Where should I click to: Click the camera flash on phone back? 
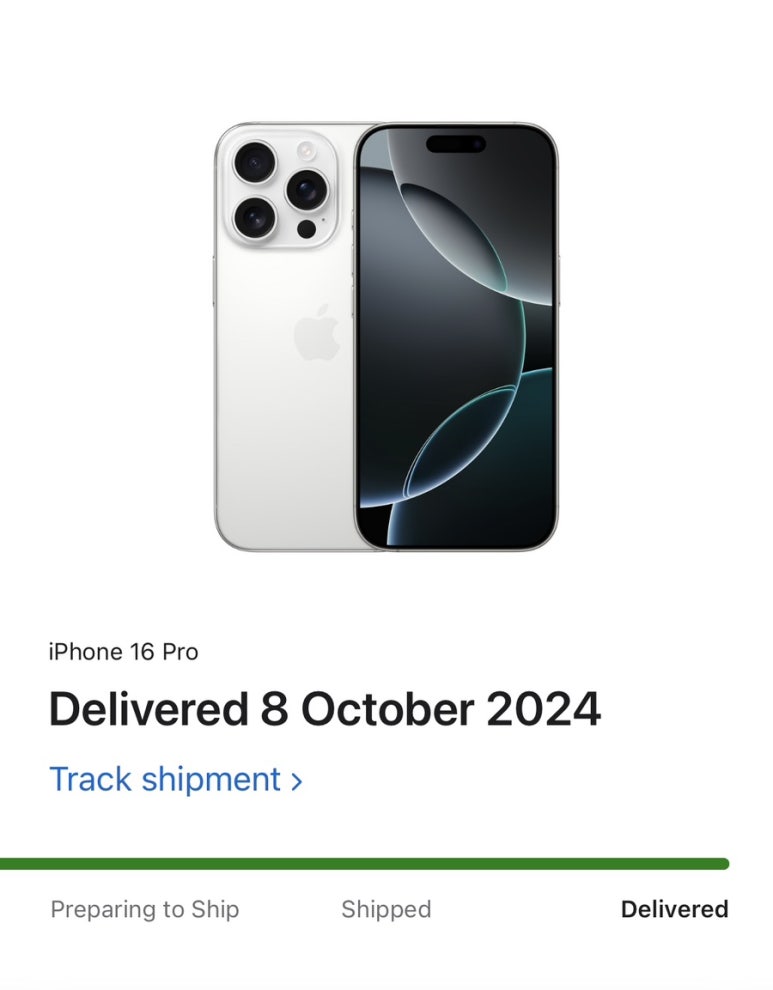click(x=306, y=150)
